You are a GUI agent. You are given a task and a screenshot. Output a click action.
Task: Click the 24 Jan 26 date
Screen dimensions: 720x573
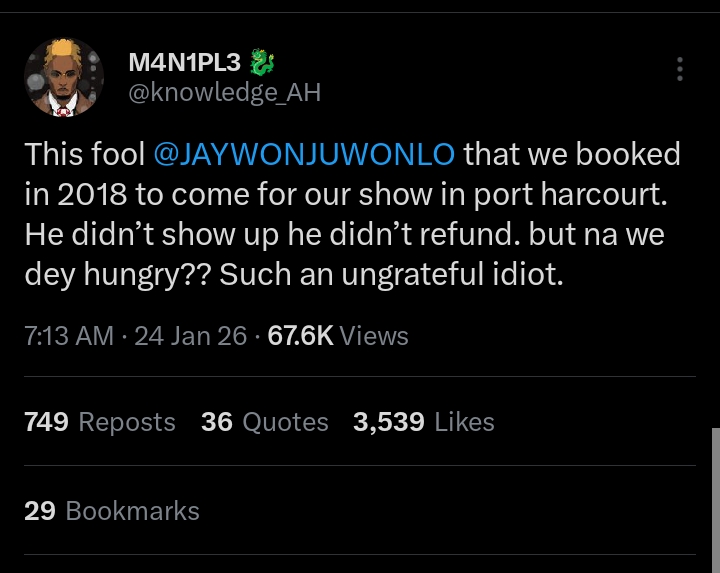pos(190,336)
